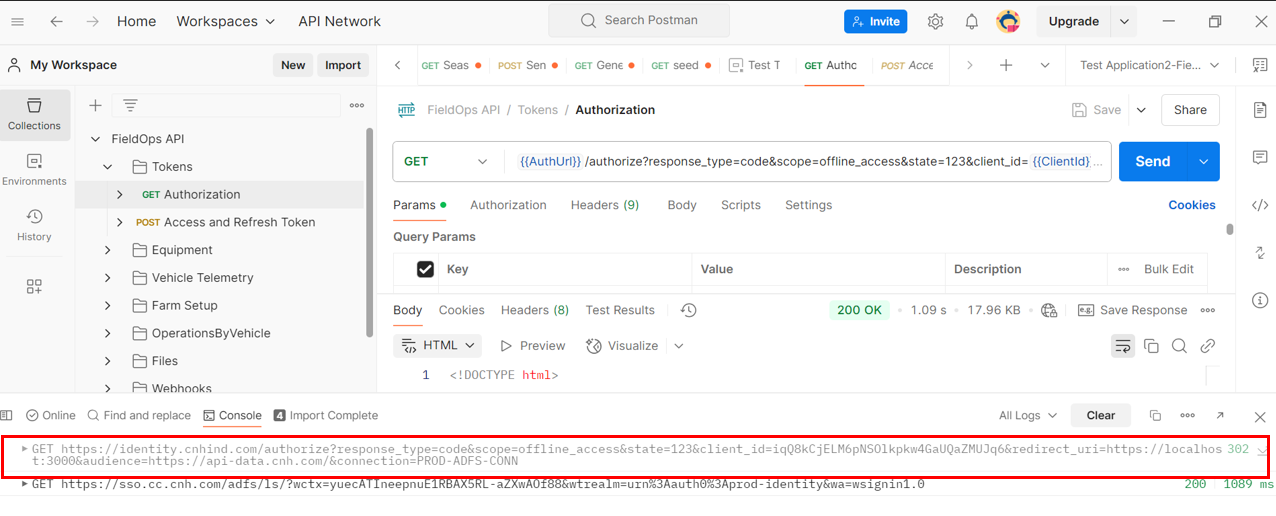The height and width of the screenshot is (516, 1276).
Task: Expand the All Logs filter dropdown
Action: pyautogui.click(x=1027, y=415)
